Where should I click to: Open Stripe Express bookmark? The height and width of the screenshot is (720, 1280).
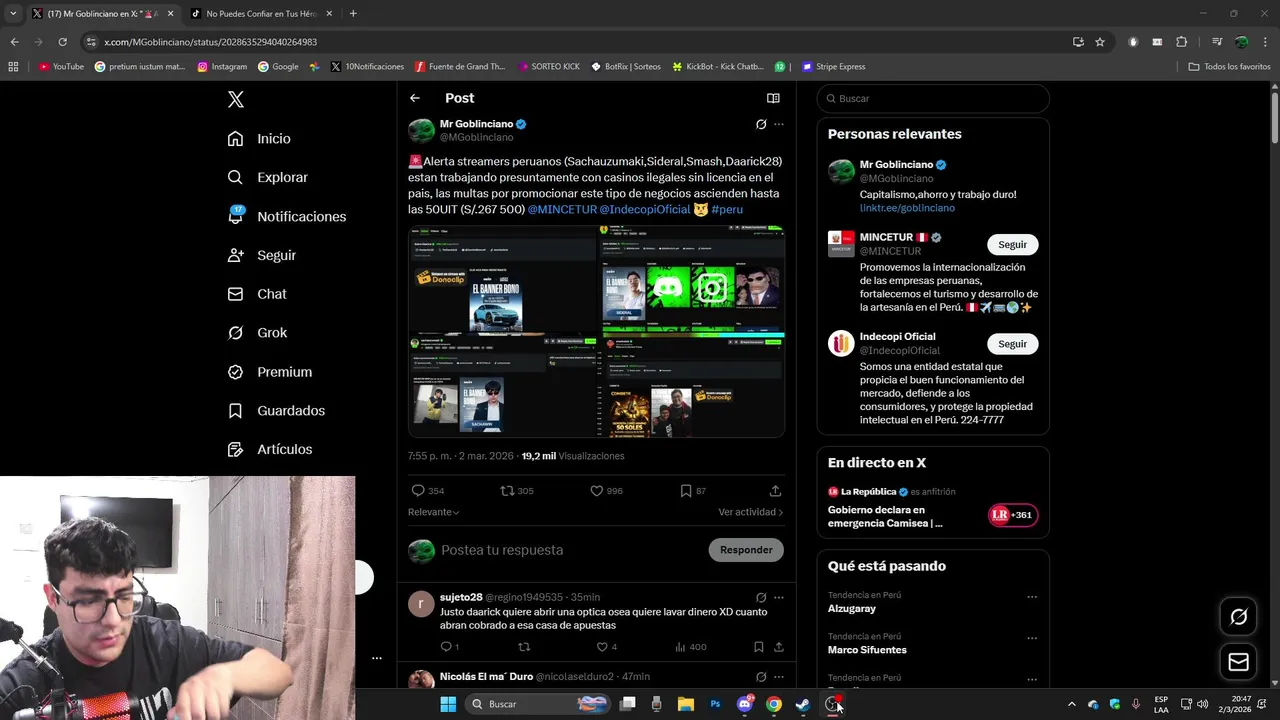(833, 67)
